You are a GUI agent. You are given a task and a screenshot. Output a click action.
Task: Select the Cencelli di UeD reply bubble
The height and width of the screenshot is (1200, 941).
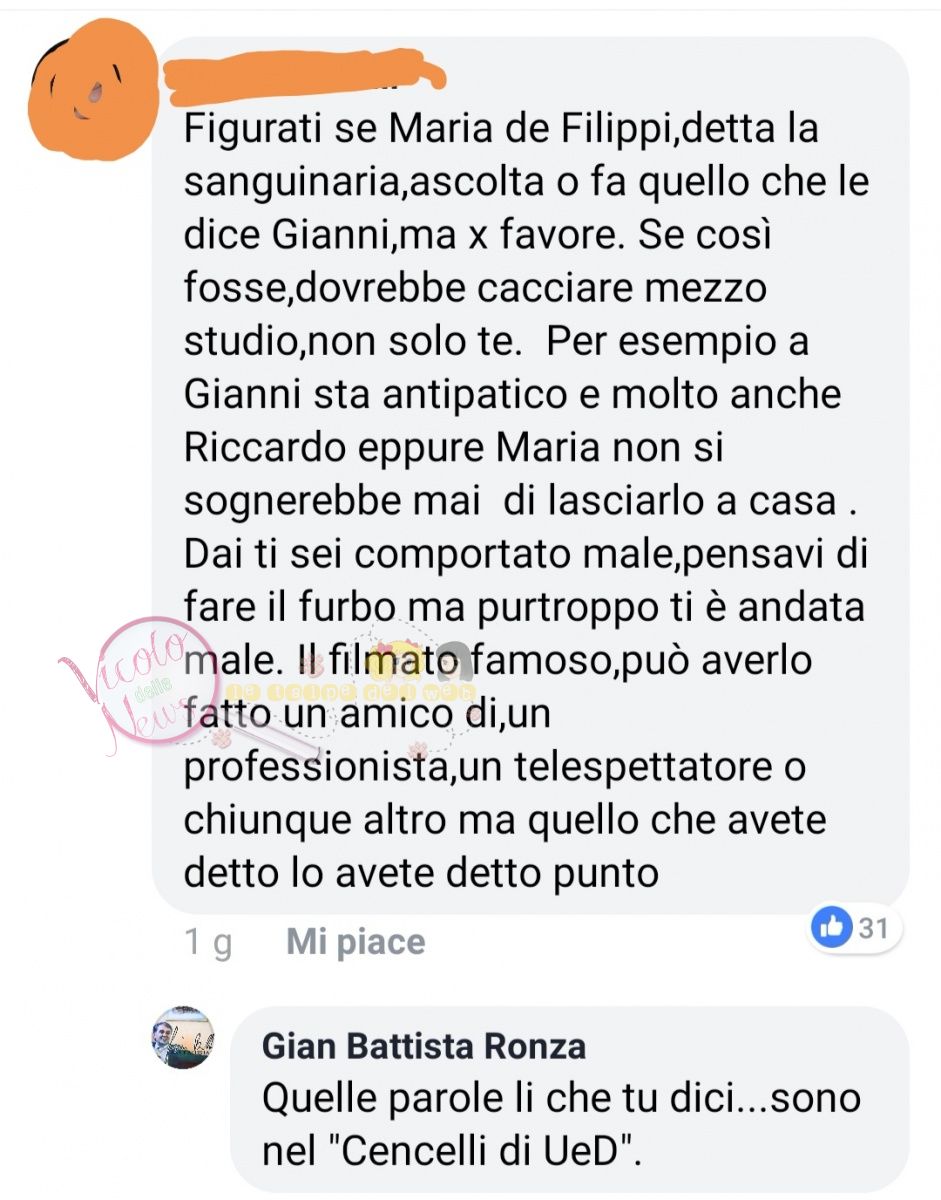(x=570, y=1099)
